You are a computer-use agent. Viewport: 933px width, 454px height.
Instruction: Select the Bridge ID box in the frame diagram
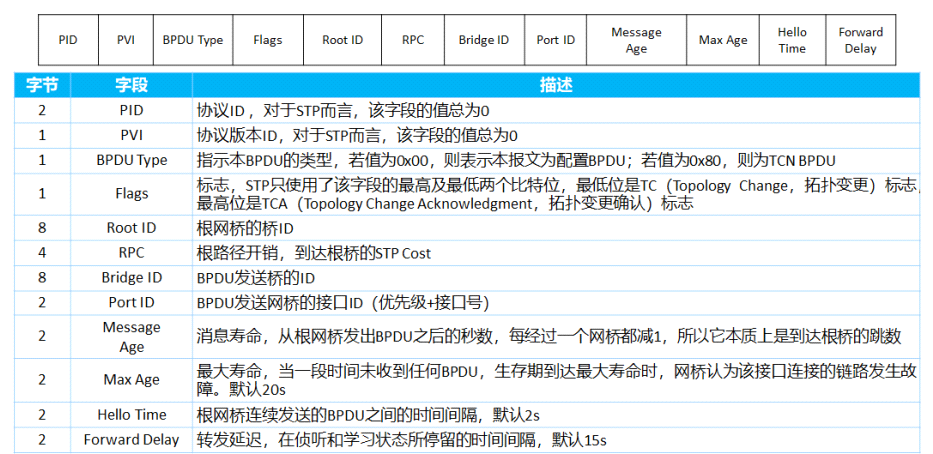[484, 40]
